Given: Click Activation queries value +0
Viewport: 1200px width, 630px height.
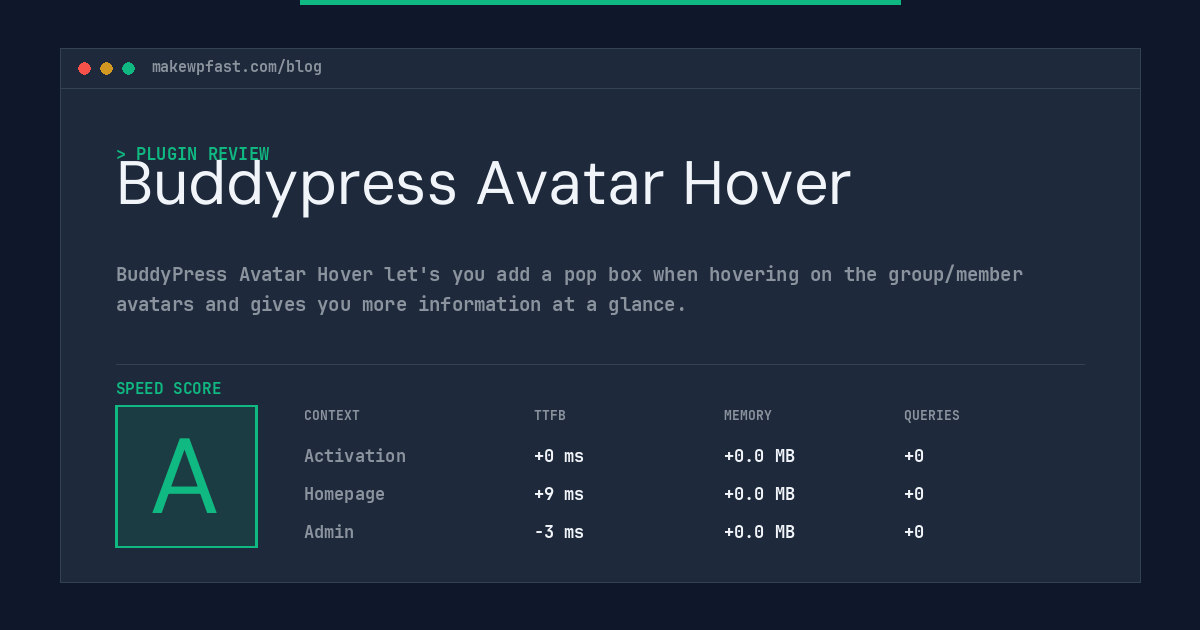Looking at the screenshot, I should 914,456.
